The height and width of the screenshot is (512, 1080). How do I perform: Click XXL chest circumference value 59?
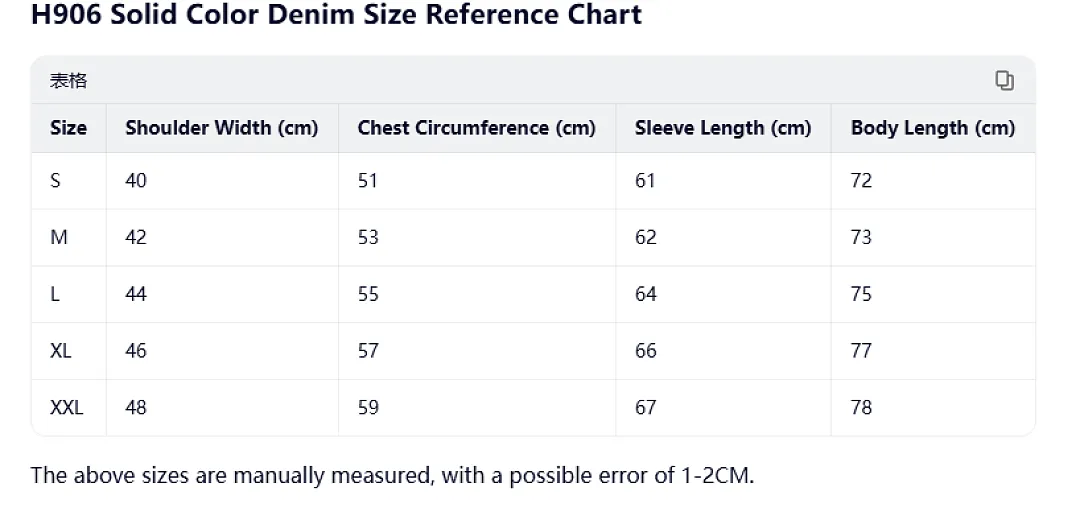(368, 408)
